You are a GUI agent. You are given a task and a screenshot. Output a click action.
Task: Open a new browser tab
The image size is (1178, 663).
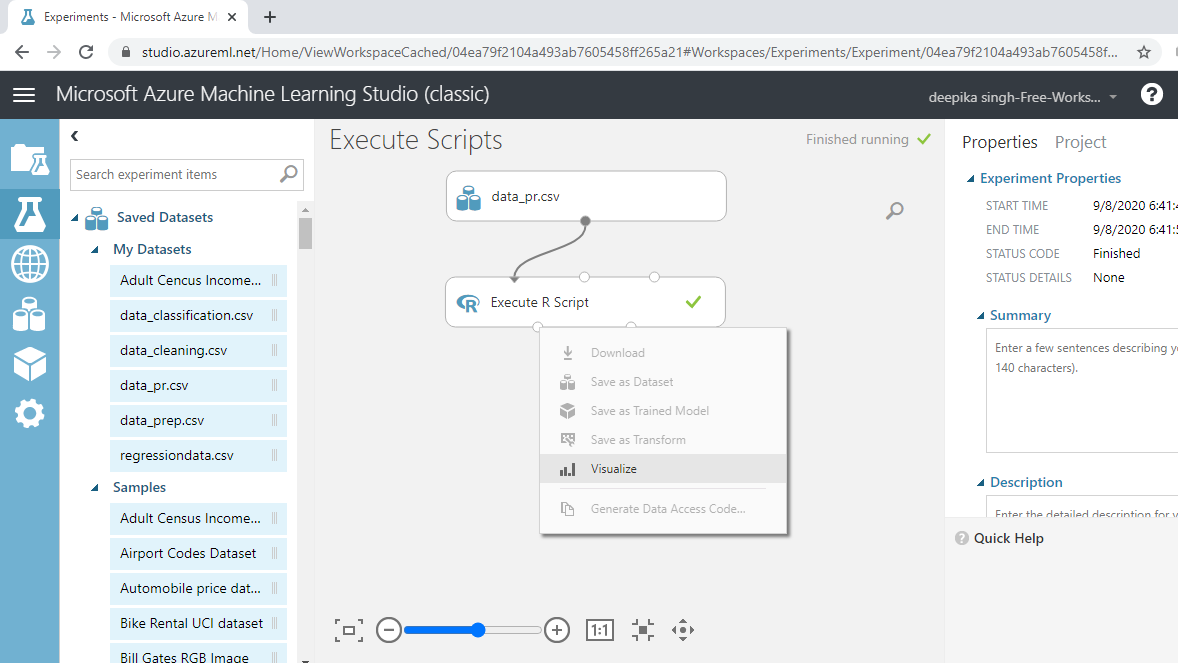coord(270,17)
